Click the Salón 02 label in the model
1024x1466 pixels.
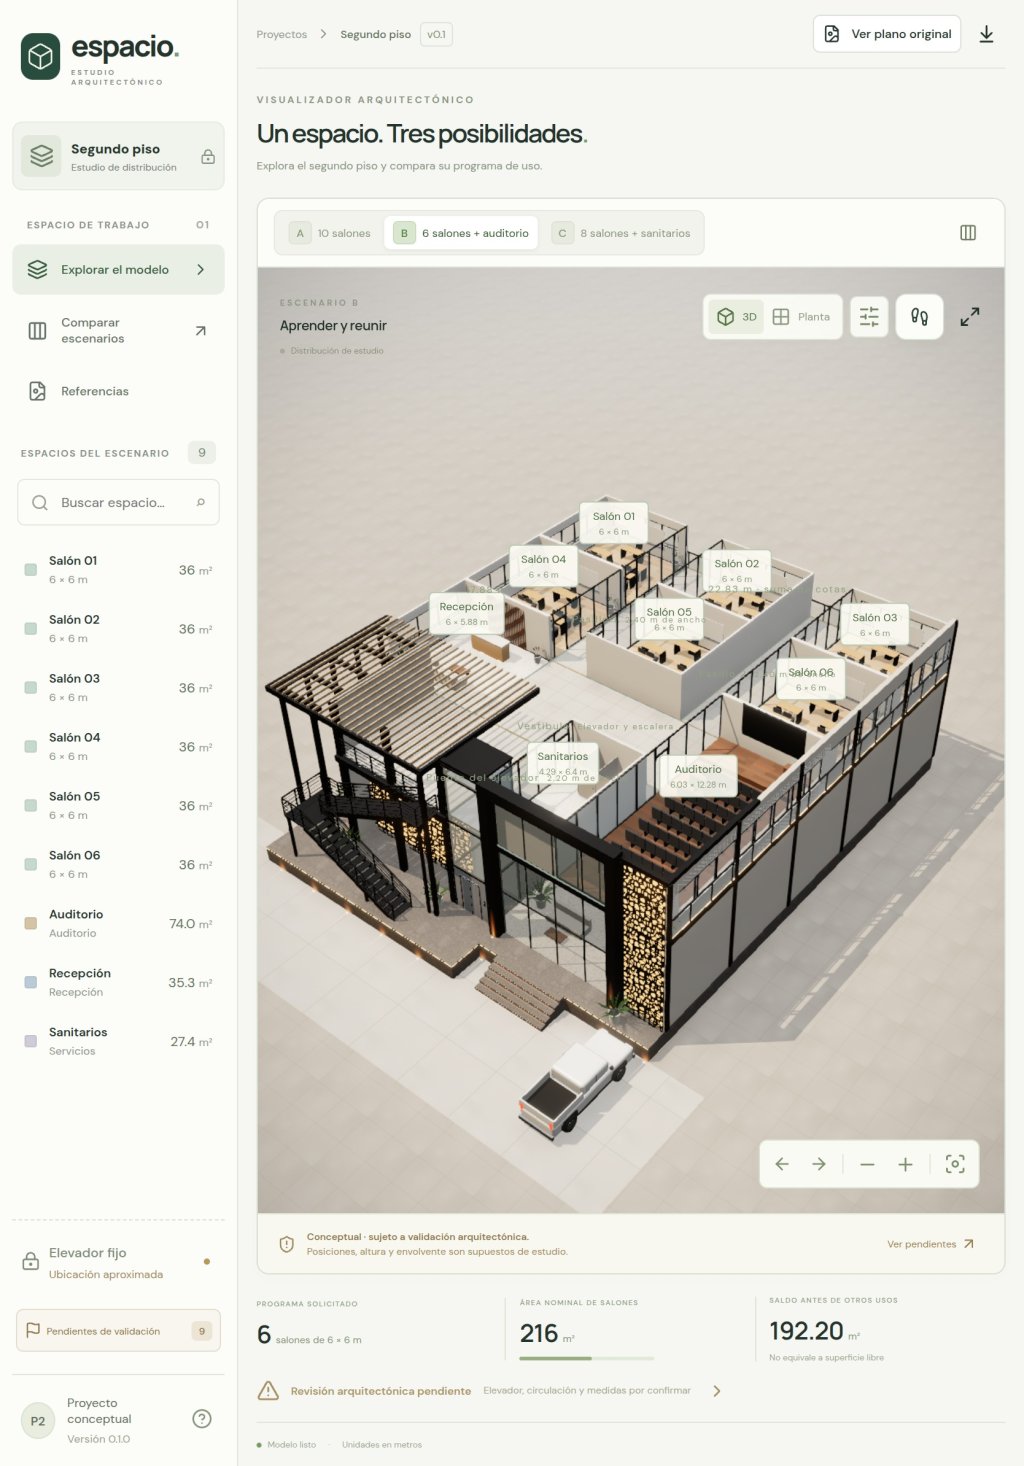tap(737, 570)
